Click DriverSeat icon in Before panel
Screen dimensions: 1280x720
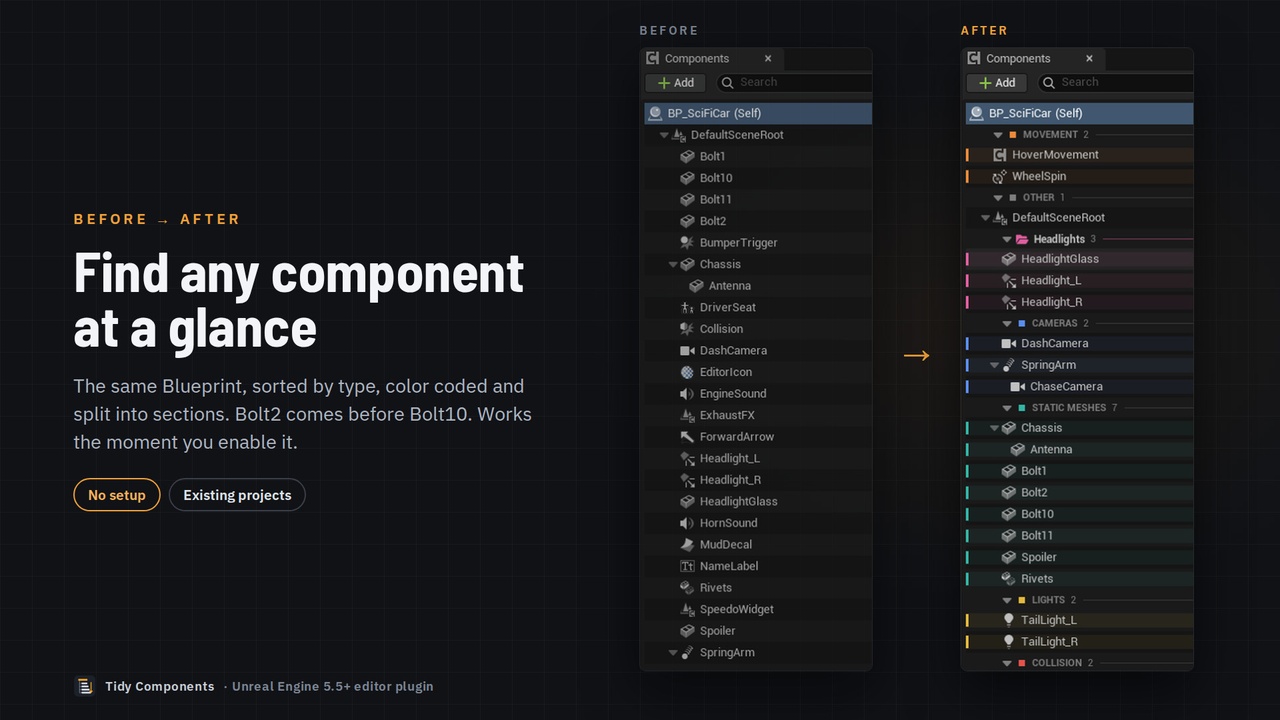tap(687, 308)
